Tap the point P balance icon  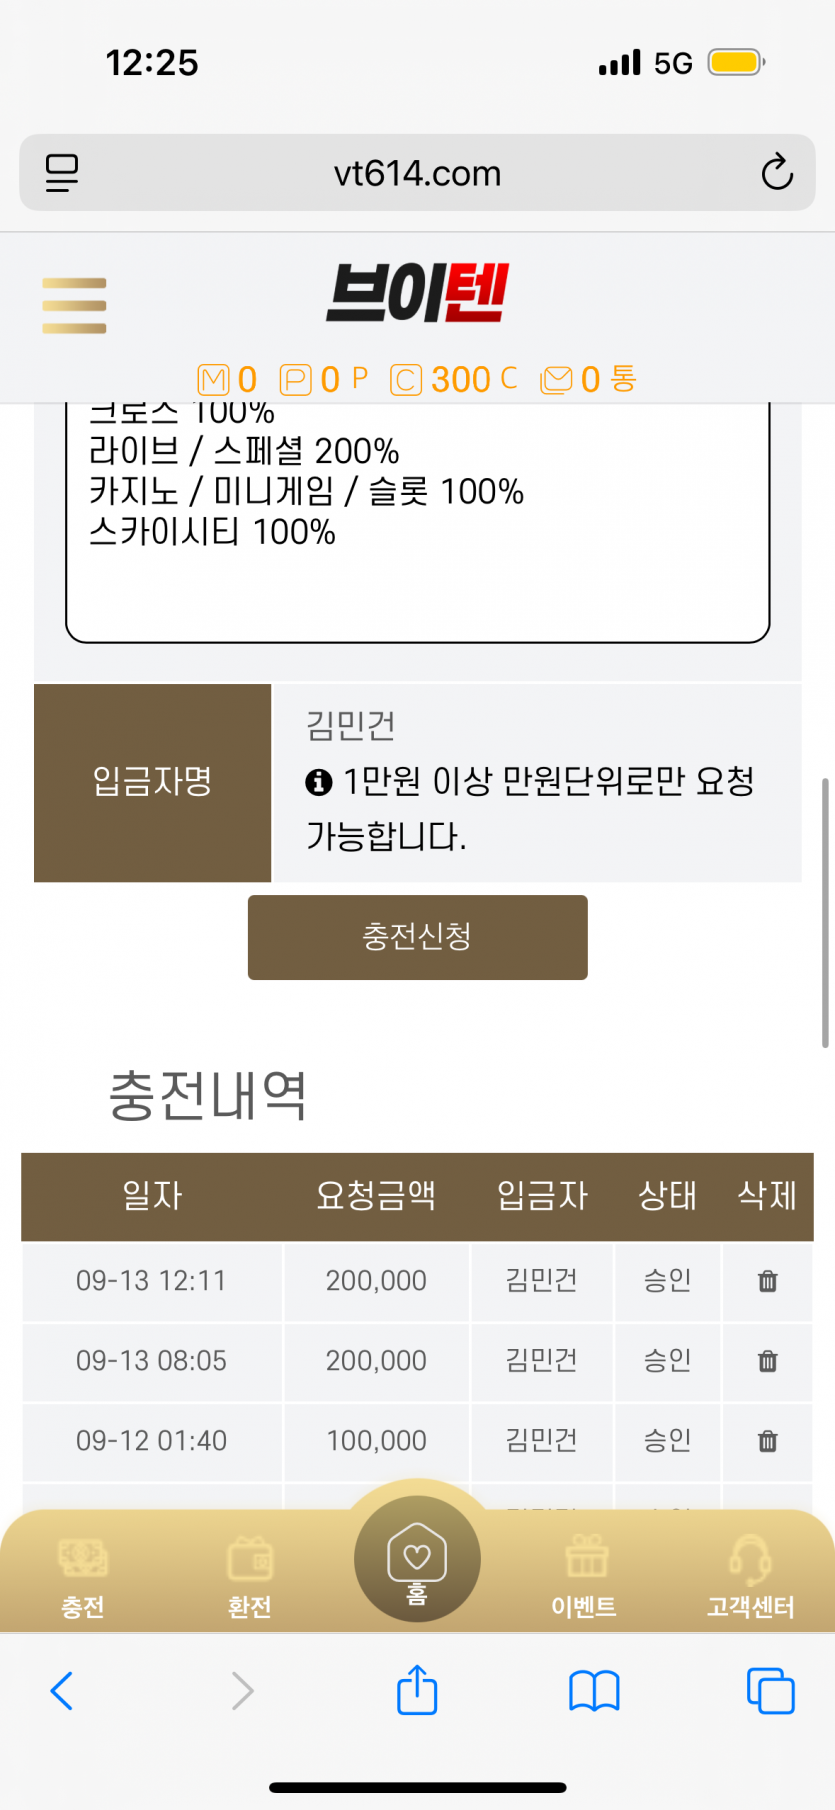tap(295, 380)
